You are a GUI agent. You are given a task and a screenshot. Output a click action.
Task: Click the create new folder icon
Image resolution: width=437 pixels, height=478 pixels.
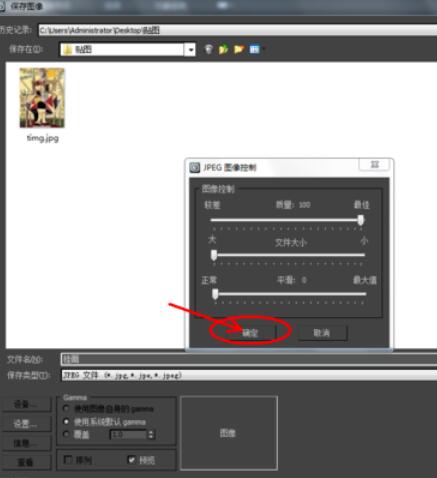pos(239,49)
